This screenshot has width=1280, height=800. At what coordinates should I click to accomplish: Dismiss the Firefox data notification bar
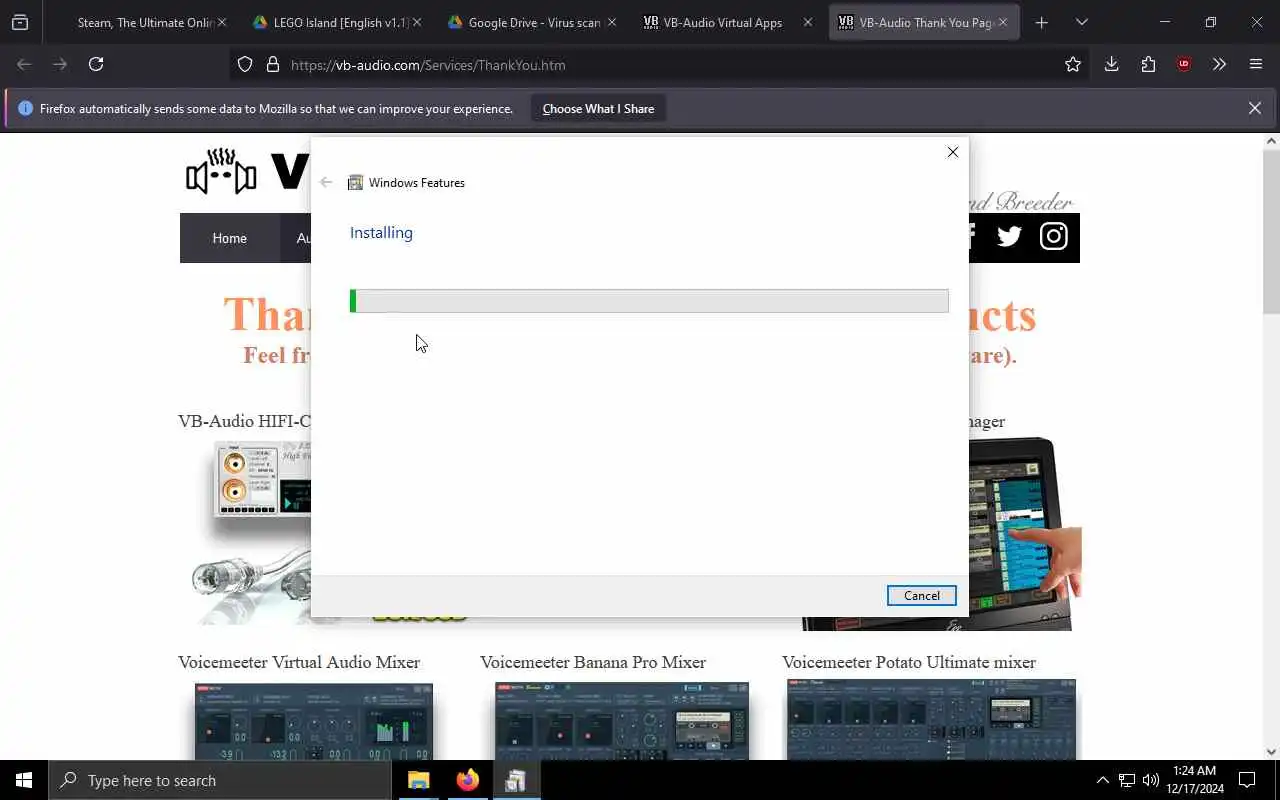[x=1255, y=108]
